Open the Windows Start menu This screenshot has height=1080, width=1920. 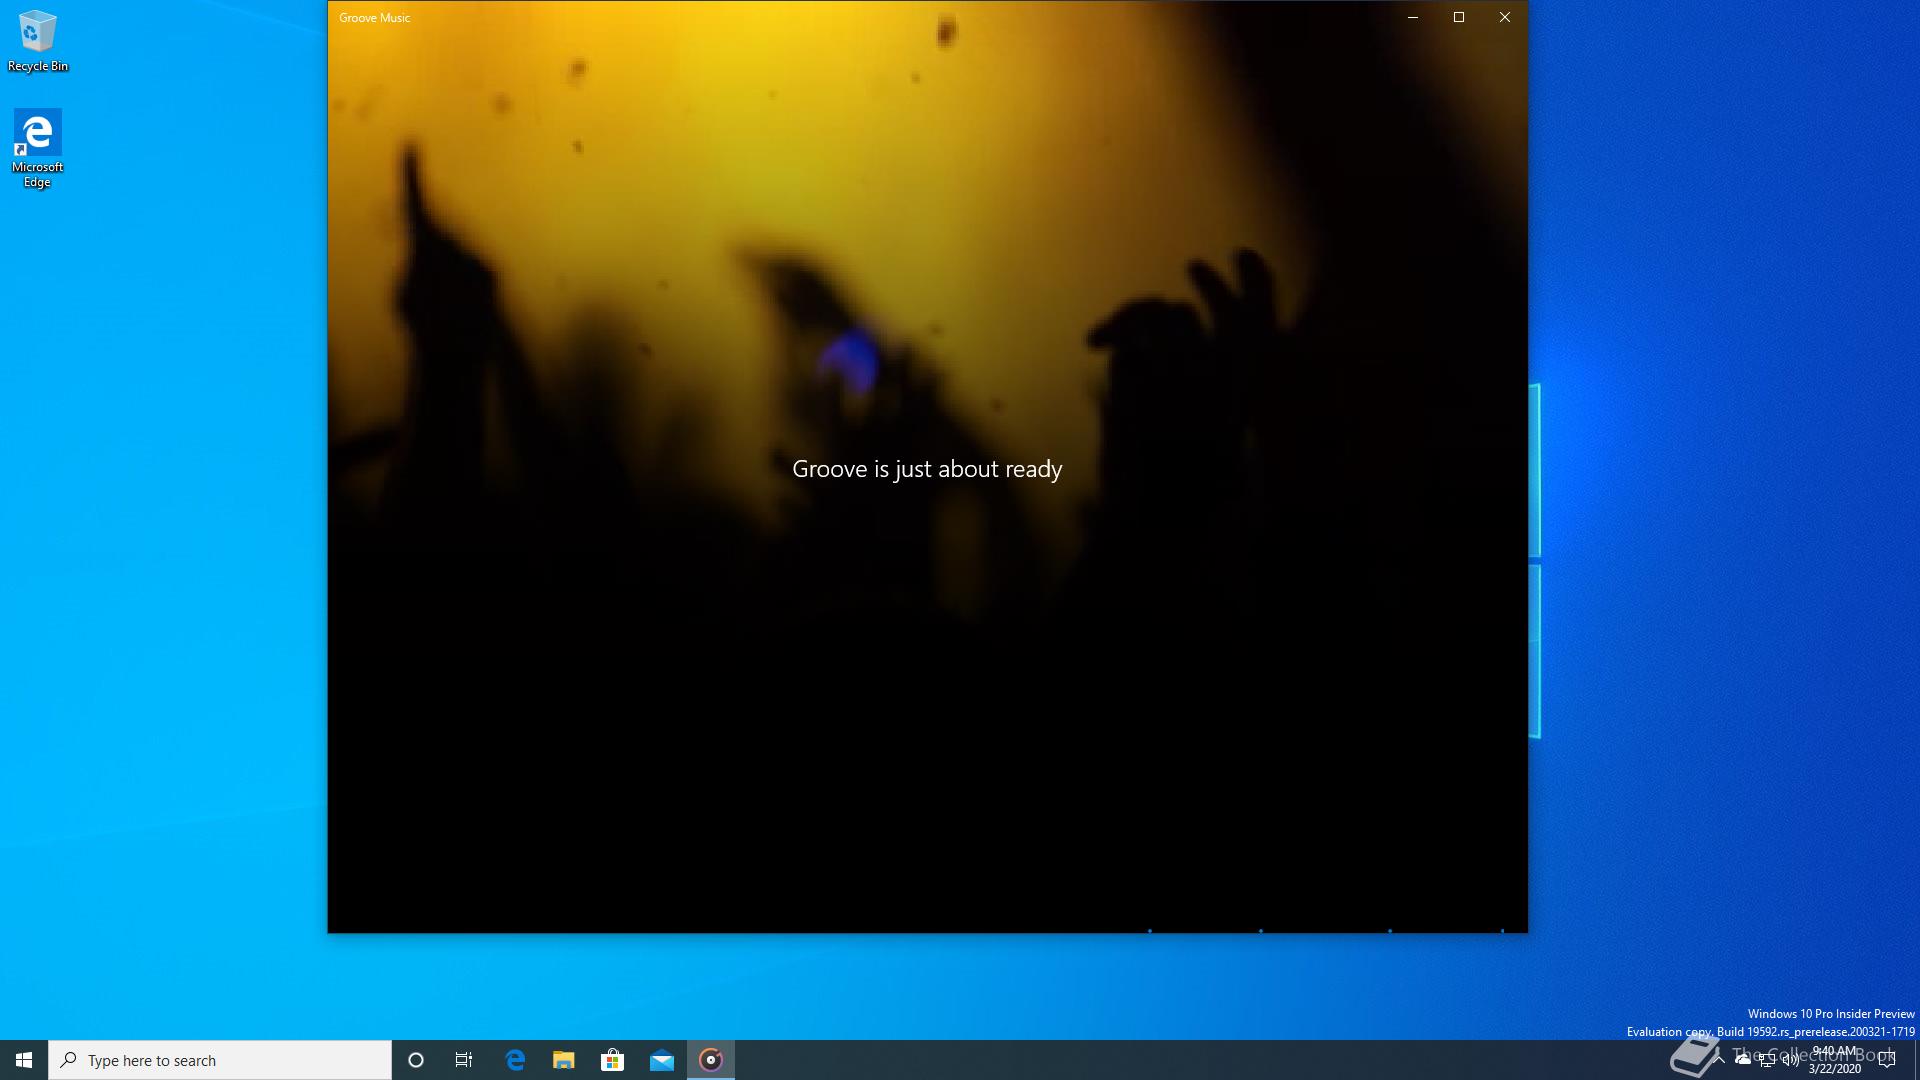24,1060
